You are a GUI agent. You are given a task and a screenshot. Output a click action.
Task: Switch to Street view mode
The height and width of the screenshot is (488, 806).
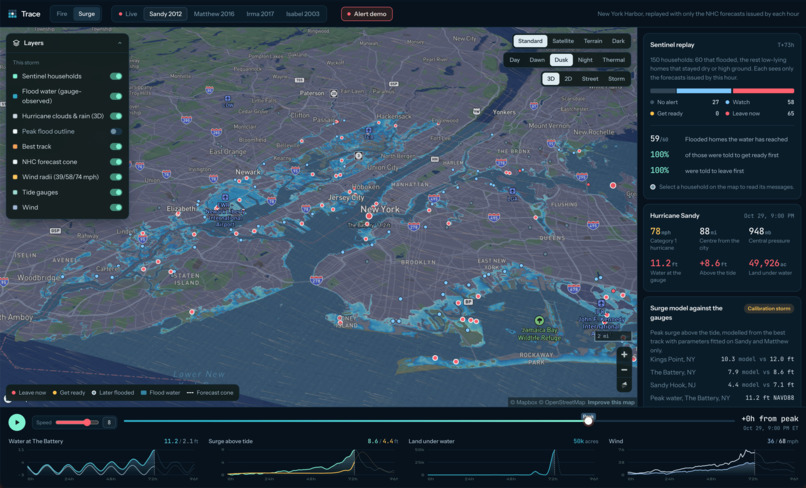pyautogui.click(x=590, y=79)
